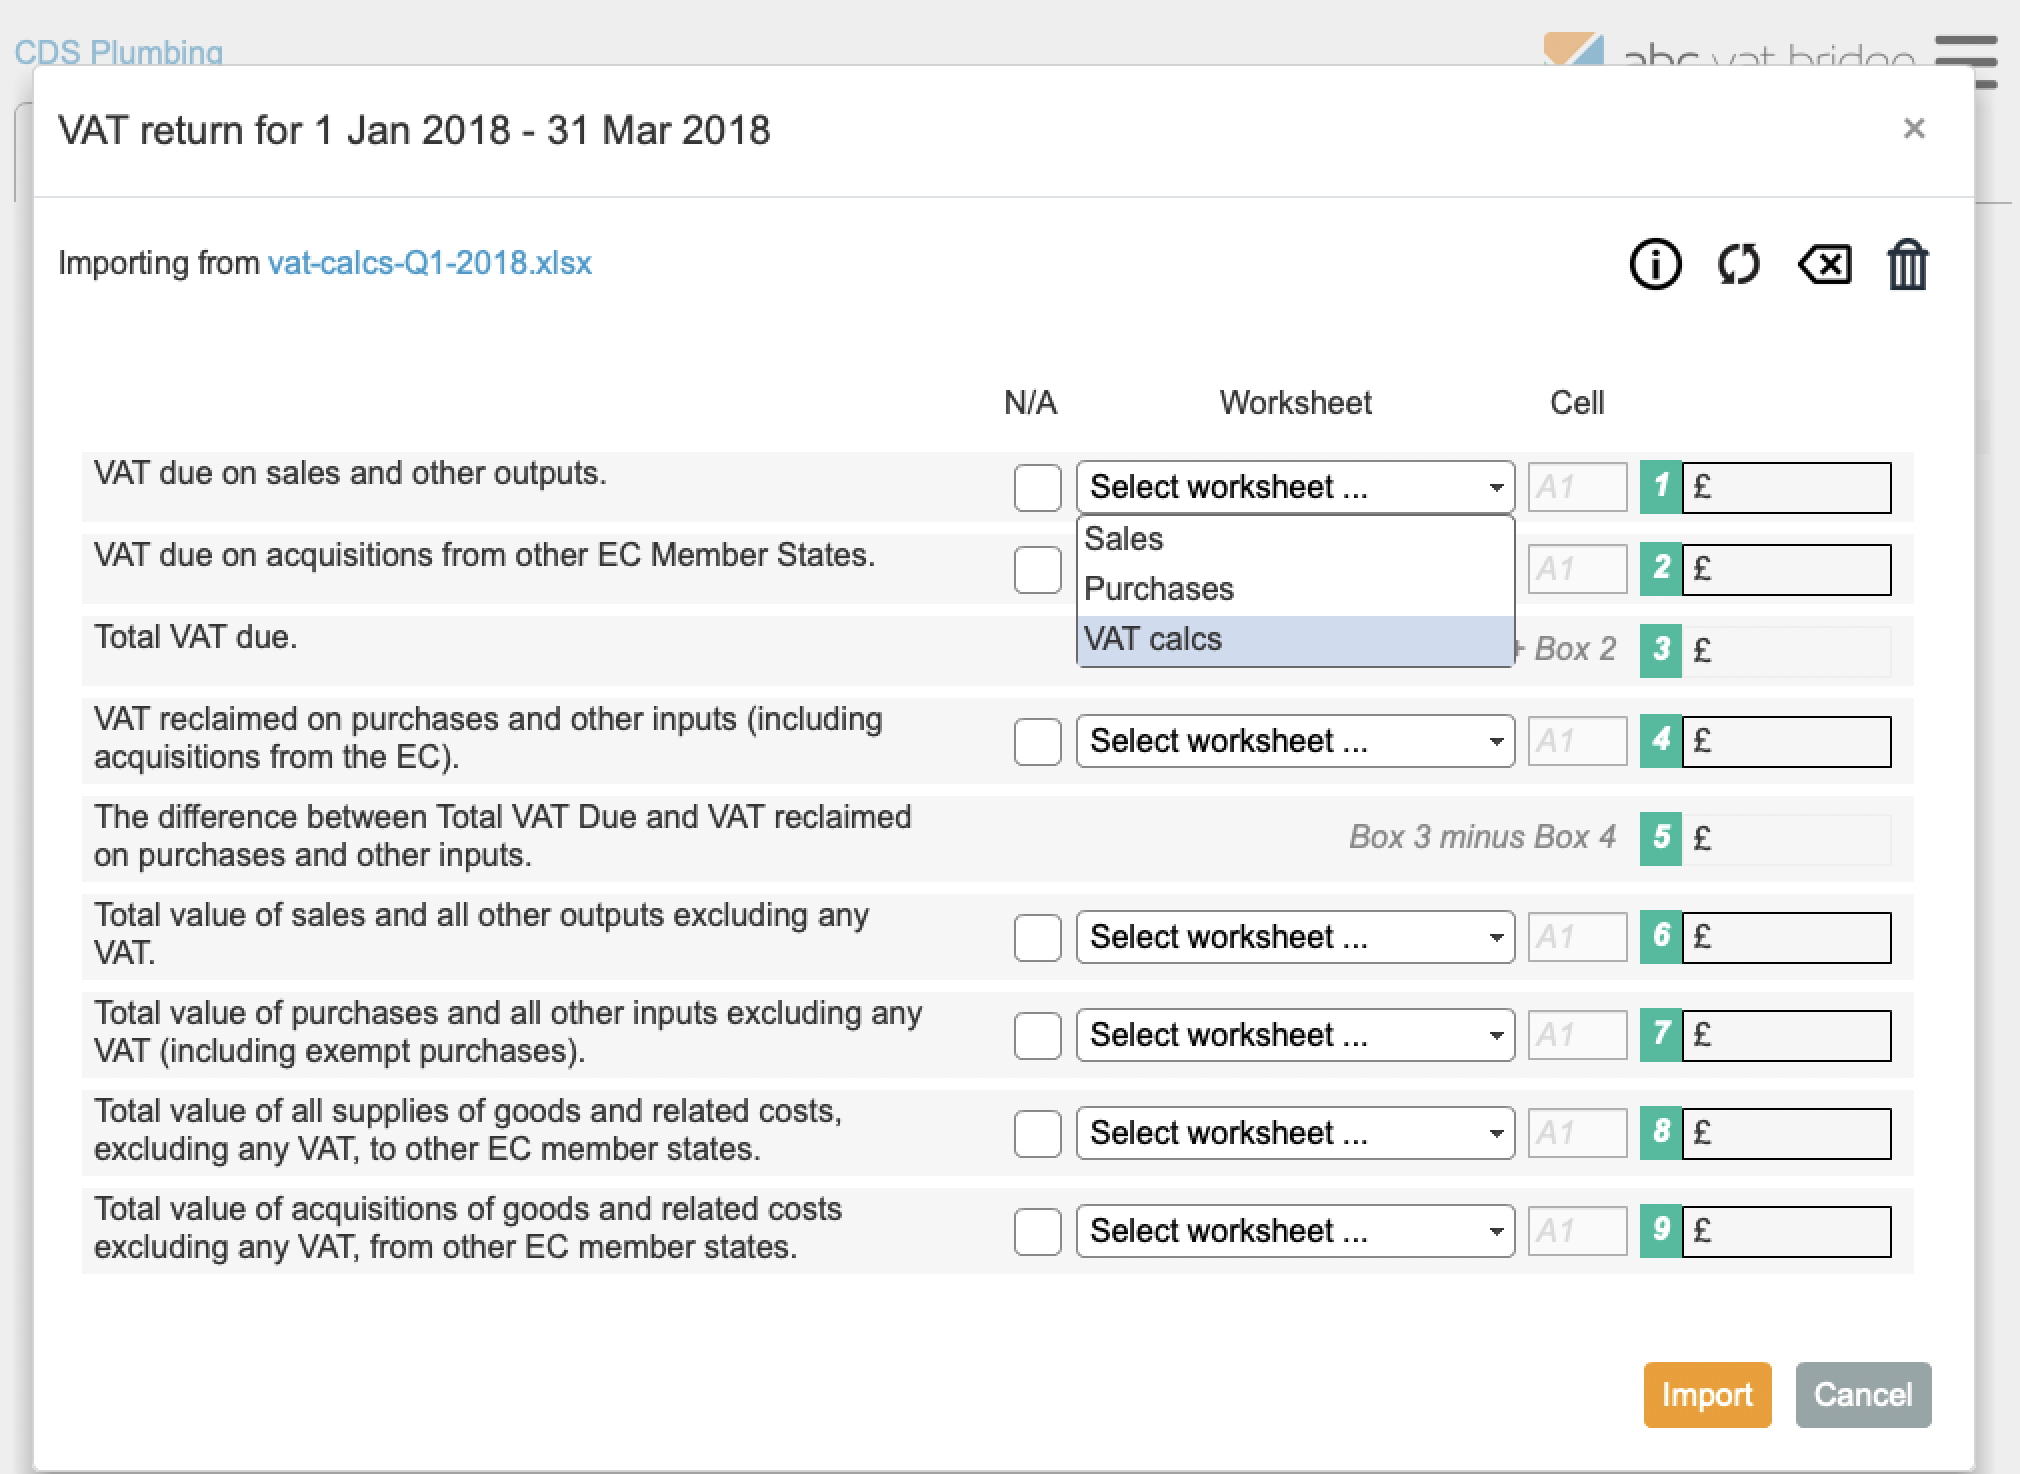The height and width of the screenshot is (1474, 2020).
Task: Click the cell field for box 6
Action: pyautogui.click(x=1577, y=937)
